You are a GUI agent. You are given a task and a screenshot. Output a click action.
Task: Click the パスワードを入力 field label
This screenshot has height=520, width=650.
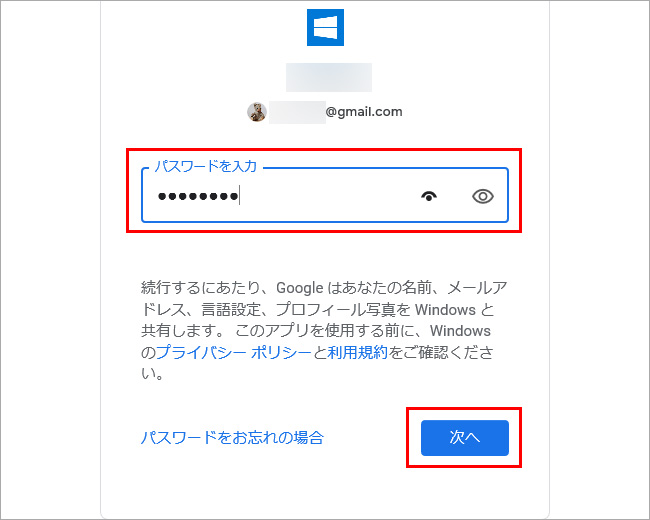206,167
